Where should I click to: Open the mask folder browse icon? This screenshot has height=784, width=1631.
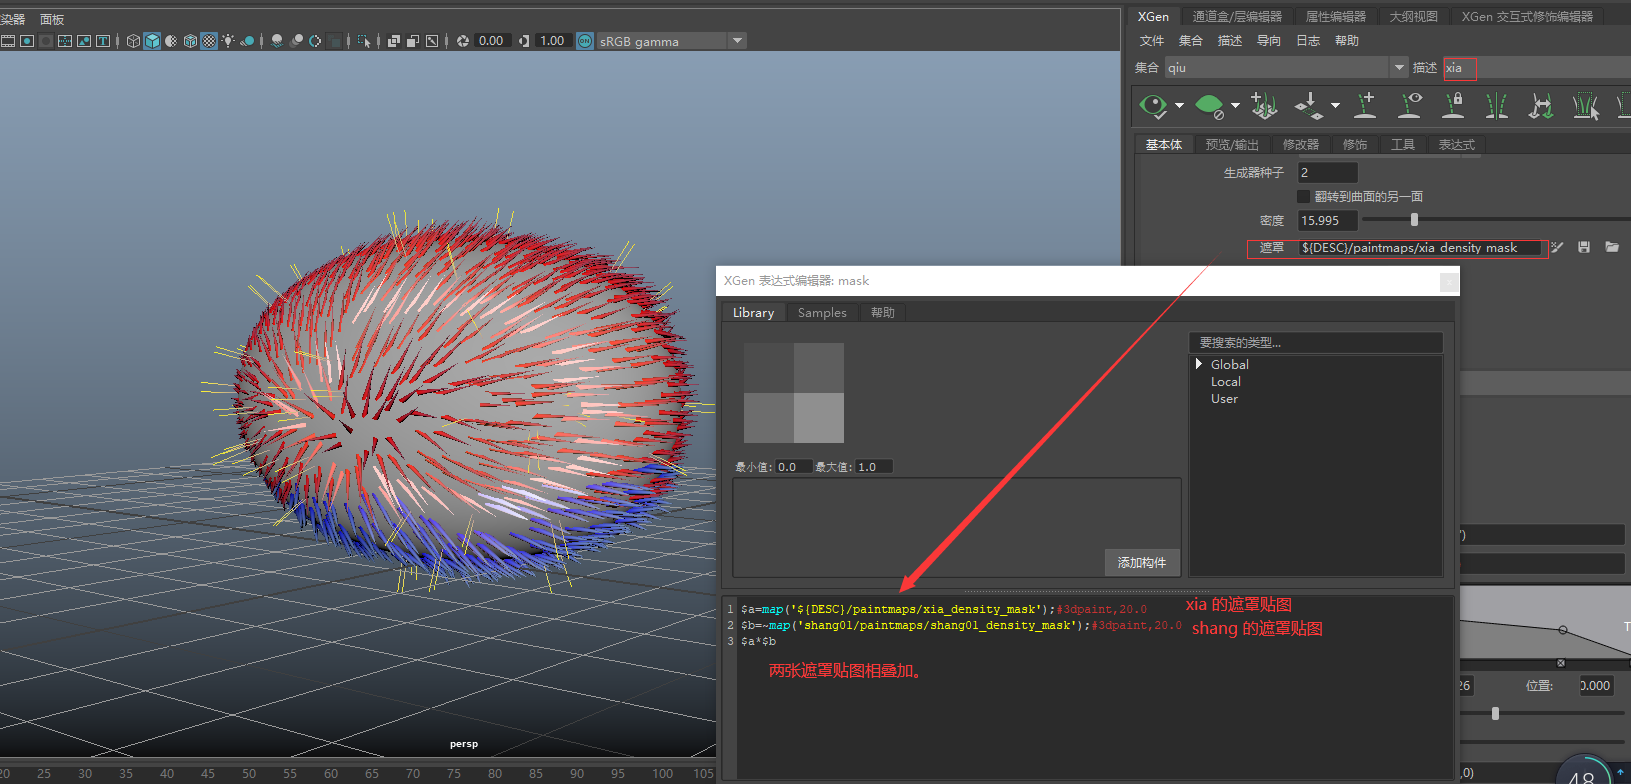1612,247
